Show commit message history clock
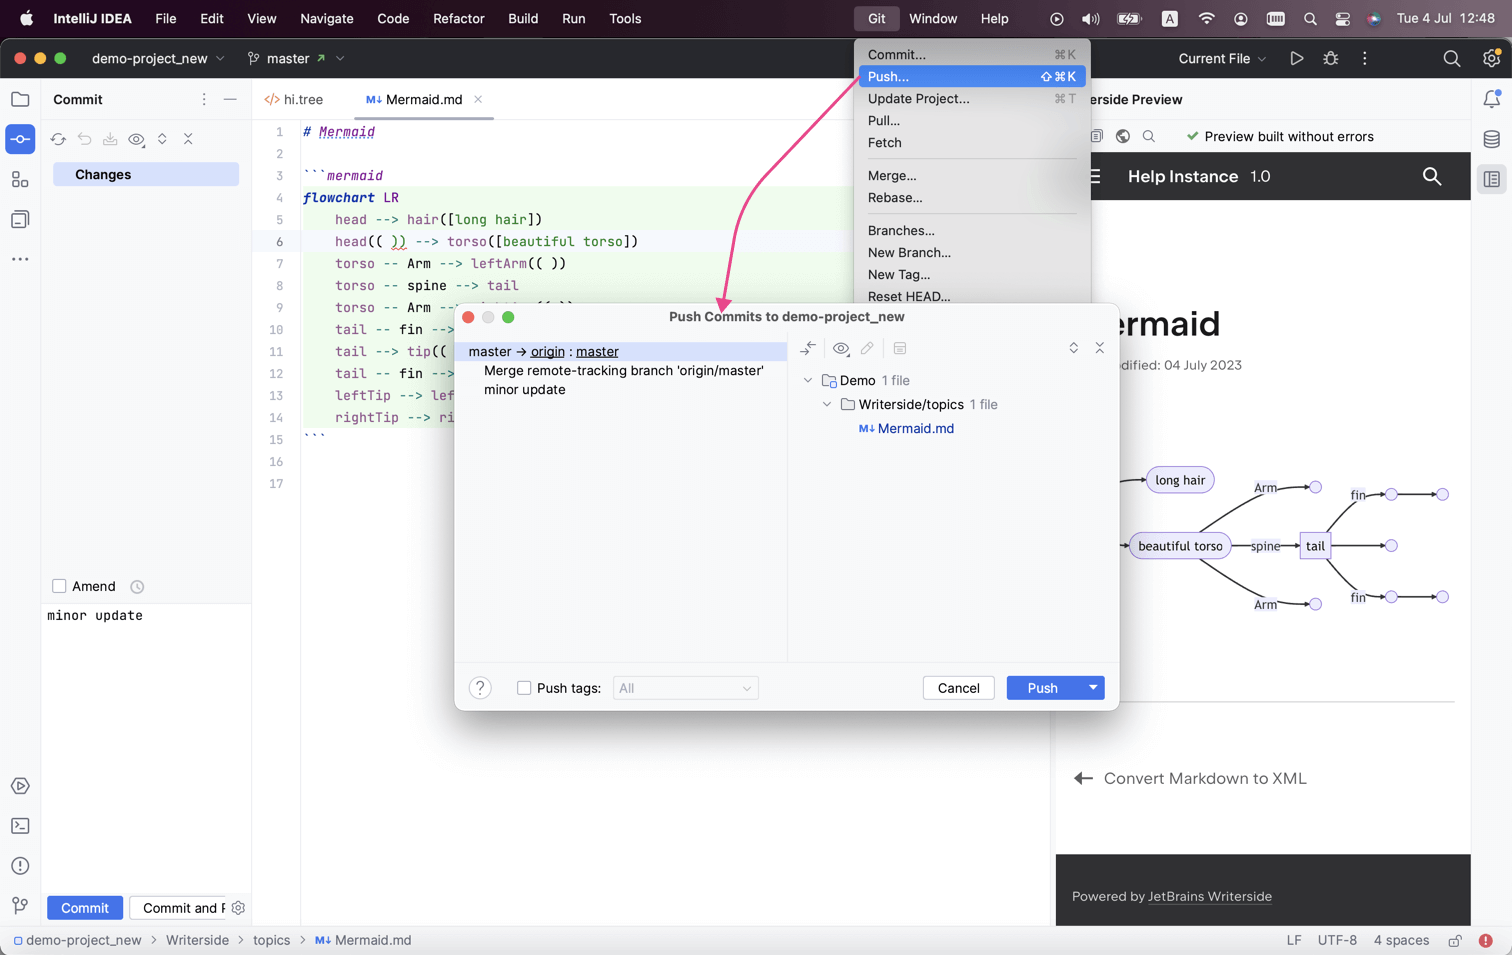 137,587
